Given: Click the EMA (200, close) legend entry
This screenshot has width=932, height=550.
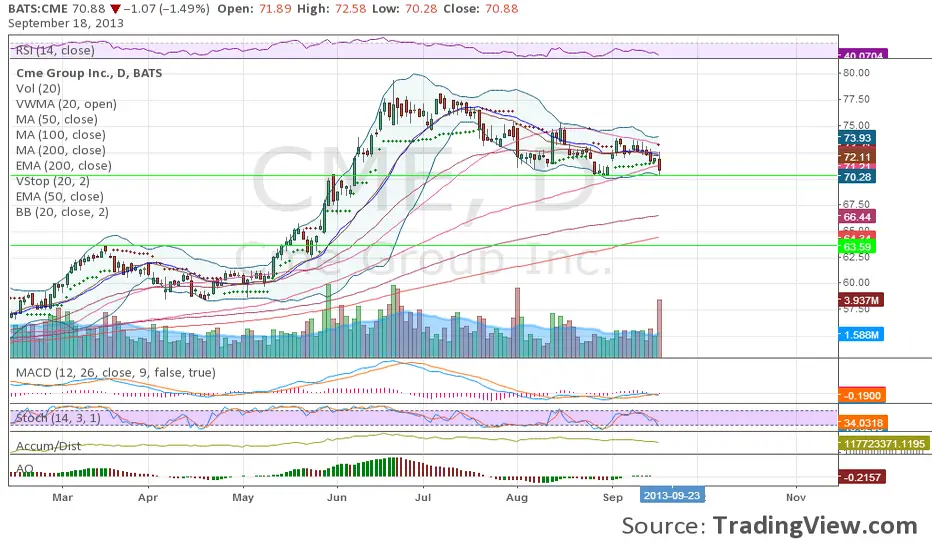Looking at the screenshot, I should (x=64, y=166).
